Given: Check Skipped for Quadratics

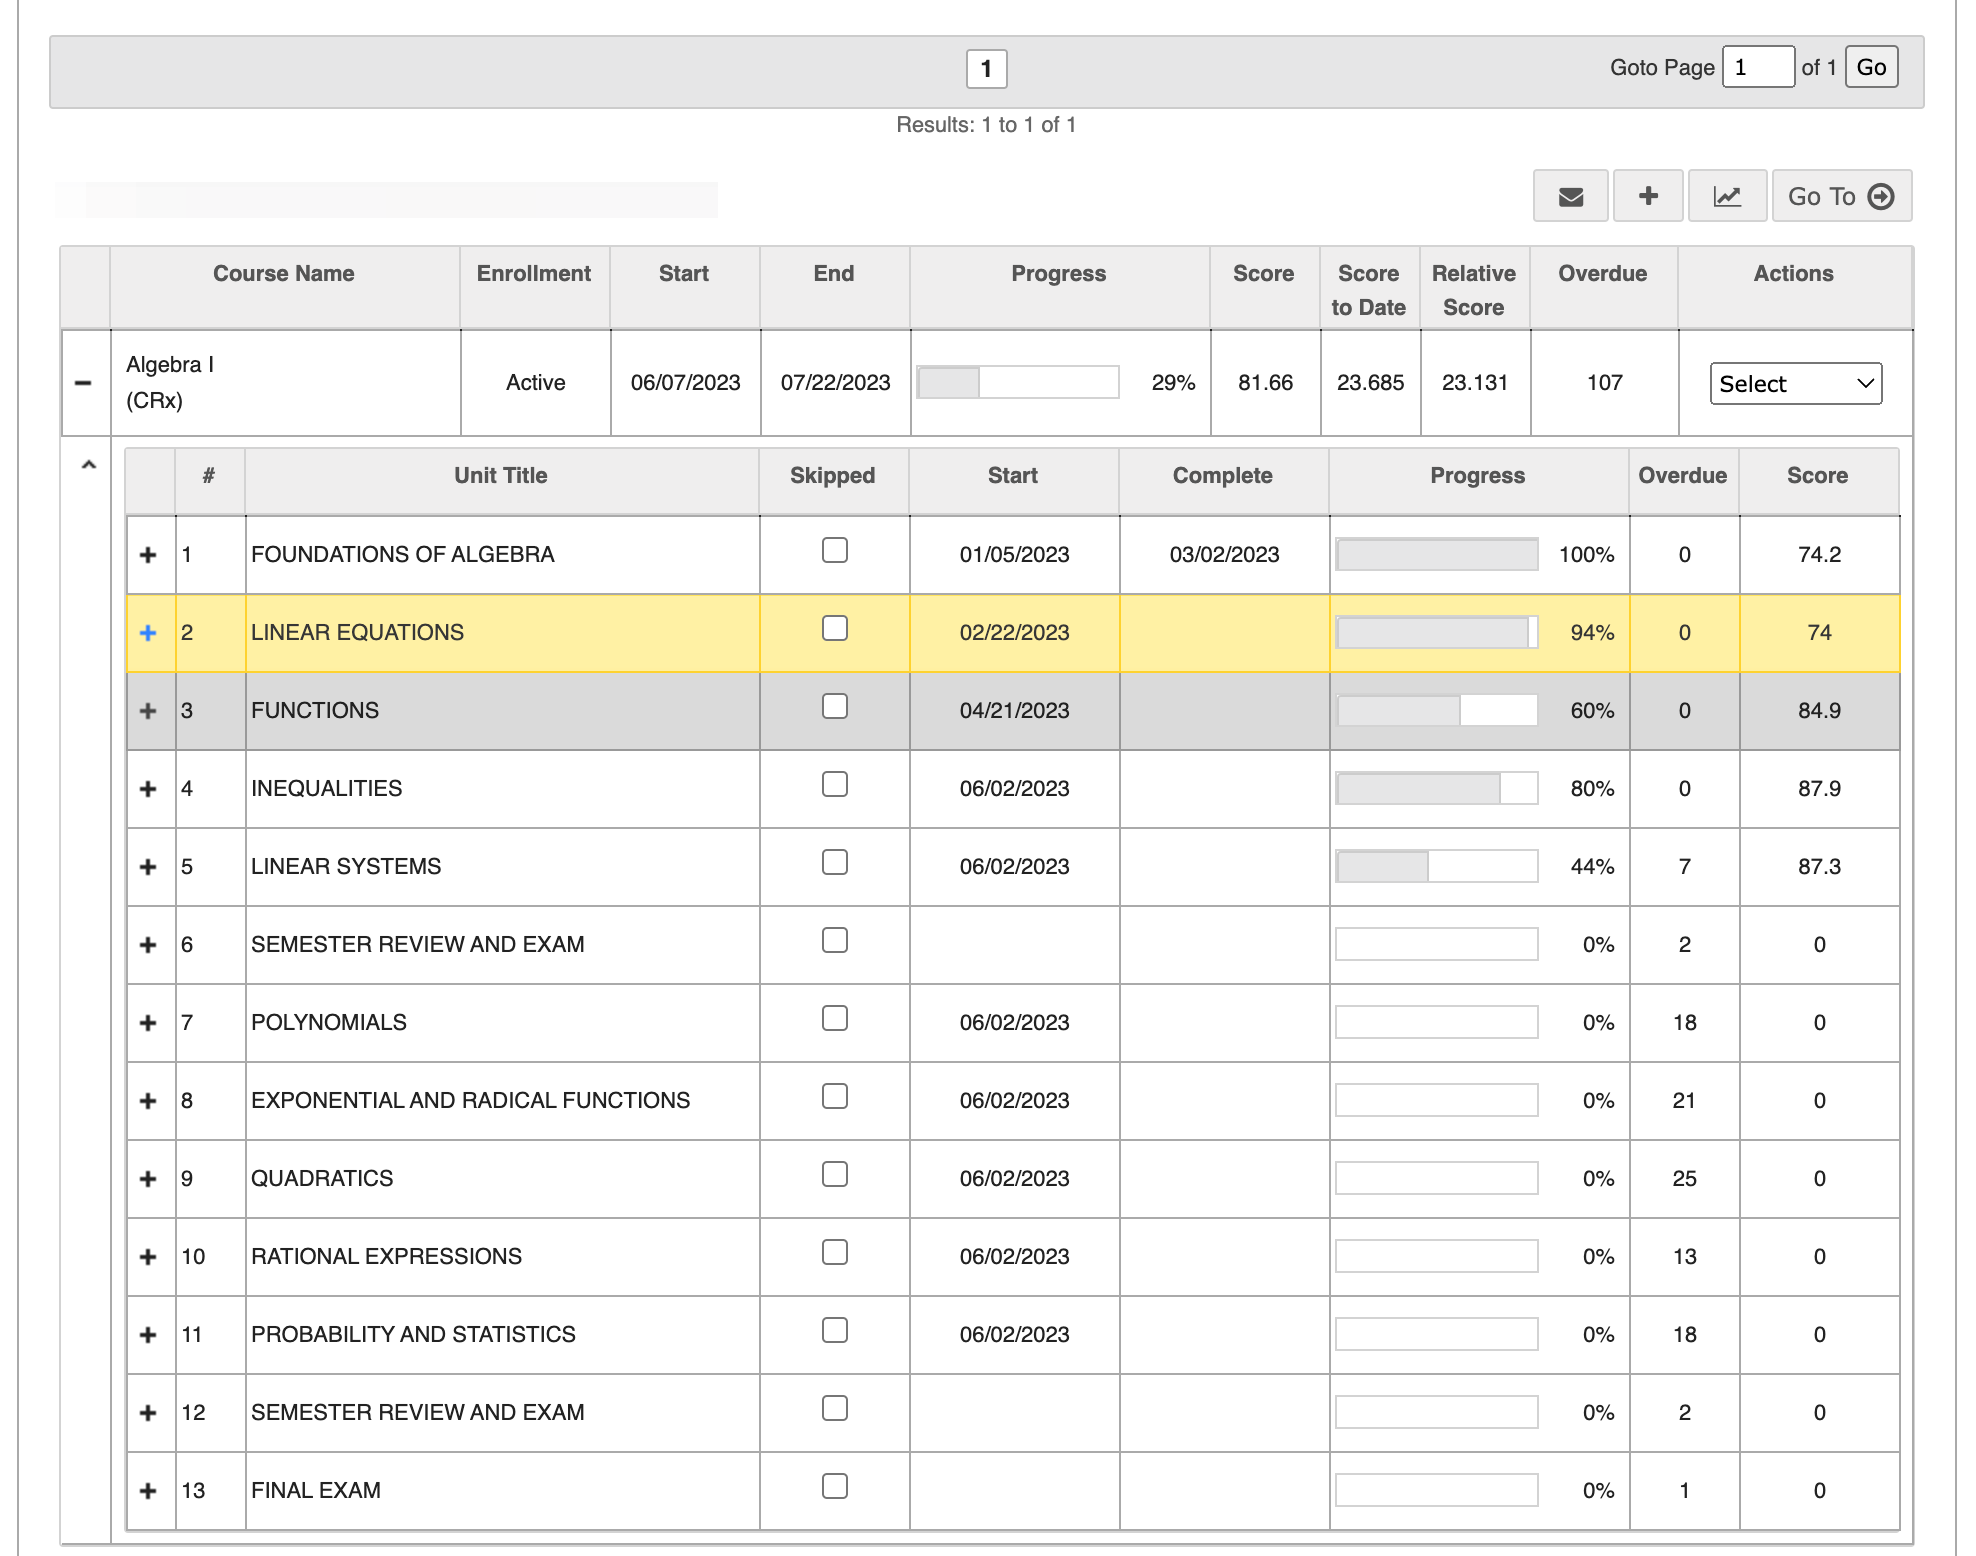Looking at the screenshot, I should (x=835, y=1174).
